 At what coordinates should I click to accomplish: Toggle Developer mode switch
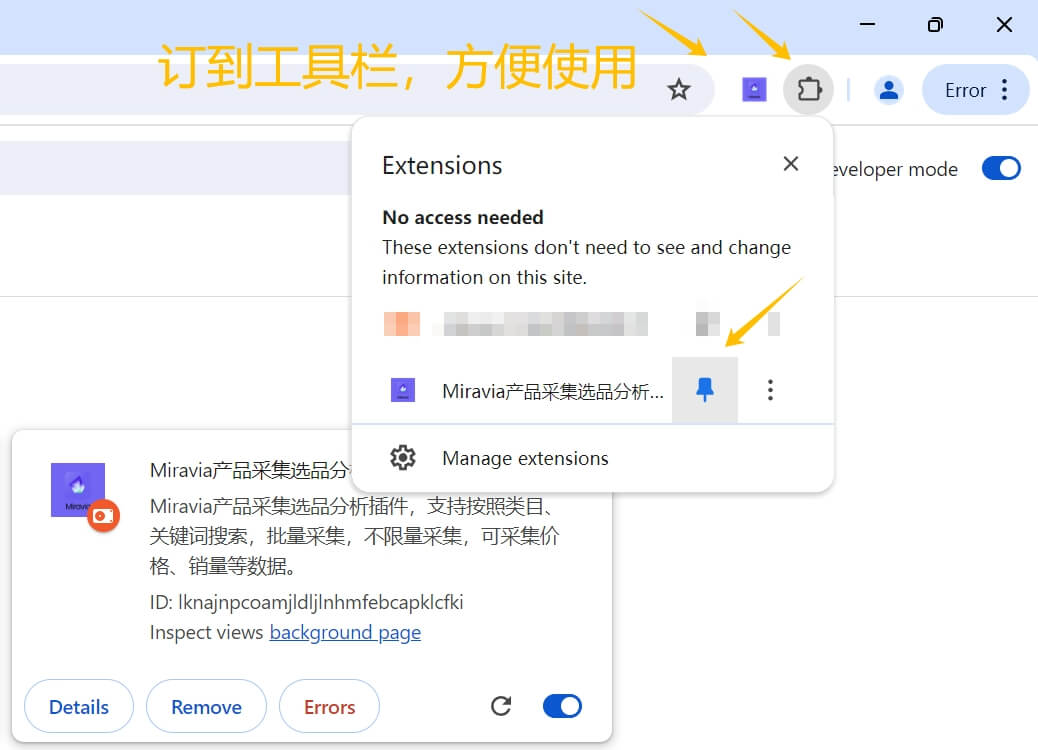tap(1001, 168)
